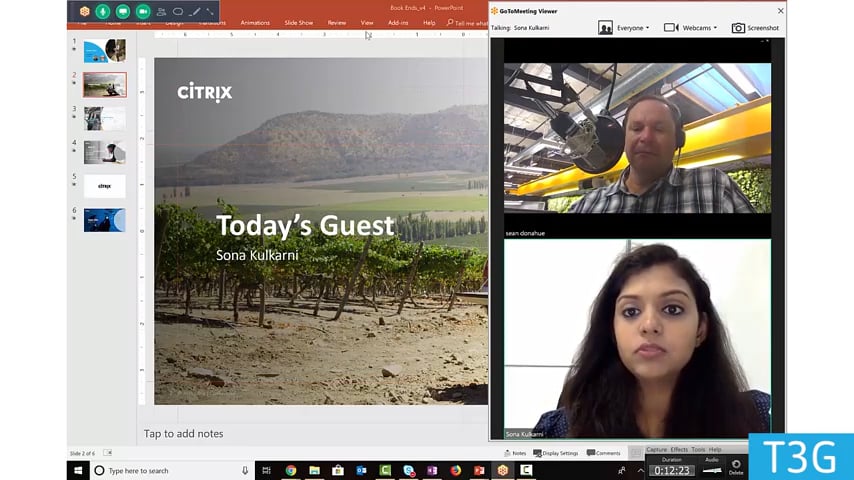Switch to GoToMeeting from the taskbar
This screenshot has height=480, width=854.
[x=503, y=470]
